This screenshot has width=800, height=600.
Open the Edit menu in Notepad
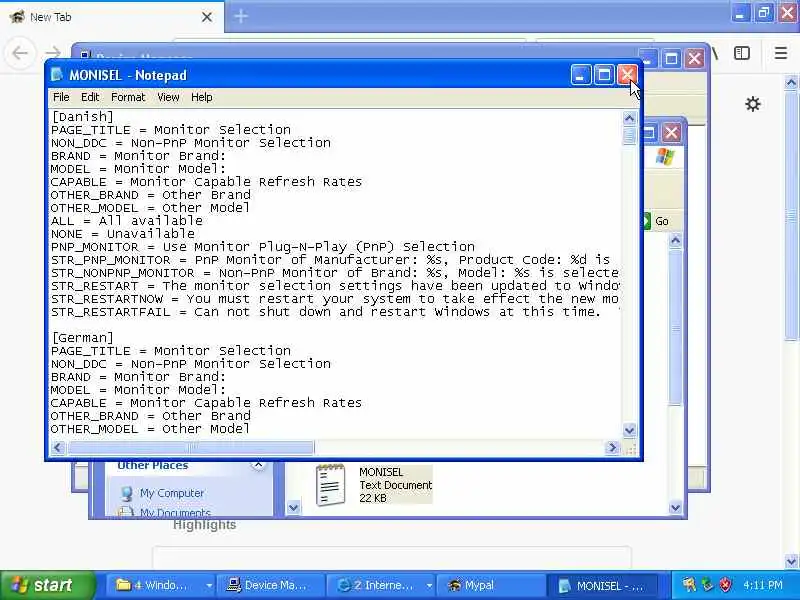(x=90, y=97)
